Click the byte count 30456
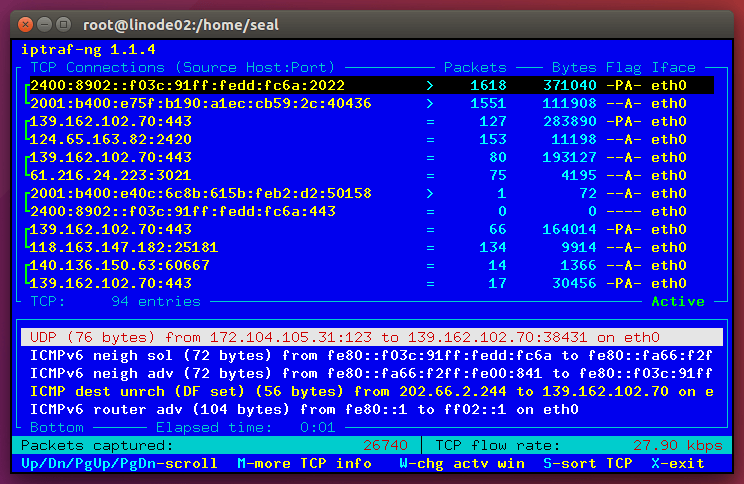Screen dimensions: 744x484 tap(574, 284)
